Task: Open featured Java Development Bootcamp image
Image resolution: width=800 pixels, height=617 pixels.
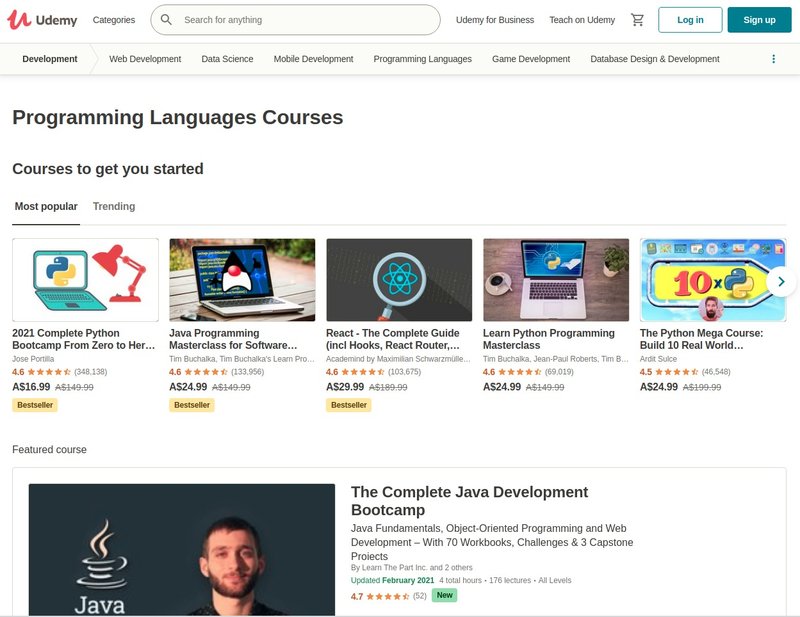Action: [182, 550]
